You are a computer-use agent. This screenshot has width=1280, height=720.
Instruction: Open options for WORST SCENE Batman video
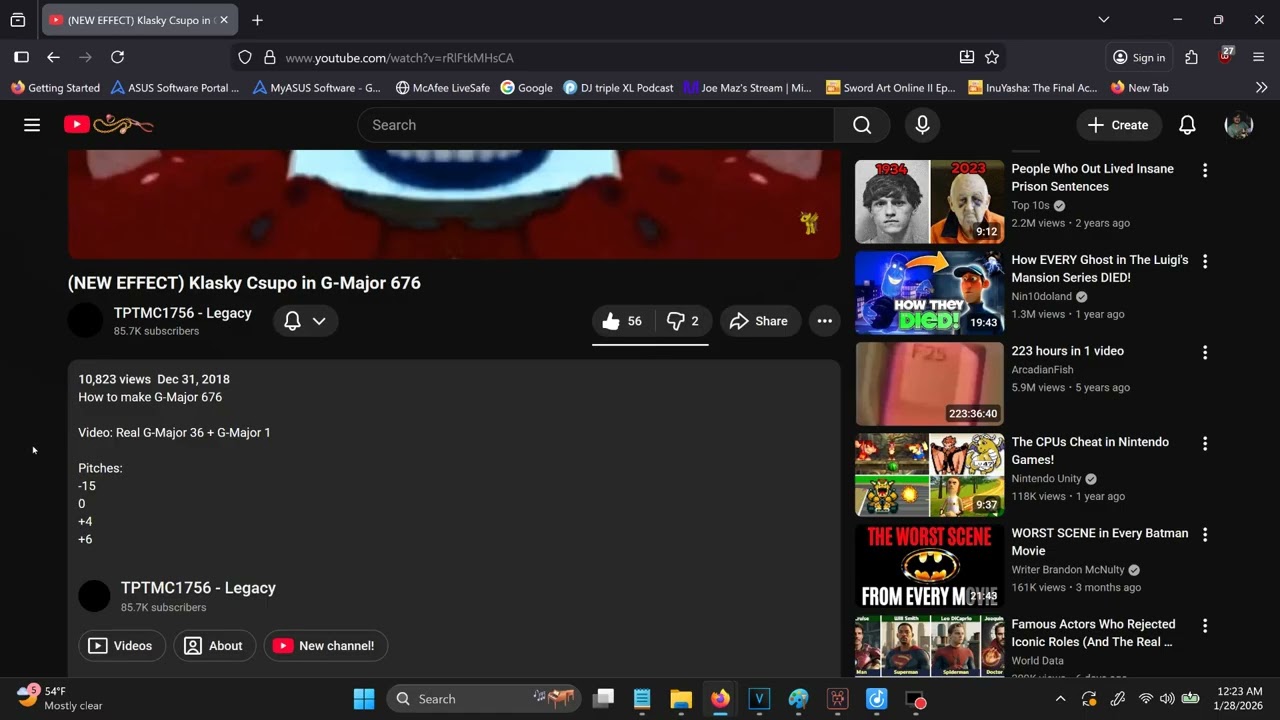click(1205, 535)
